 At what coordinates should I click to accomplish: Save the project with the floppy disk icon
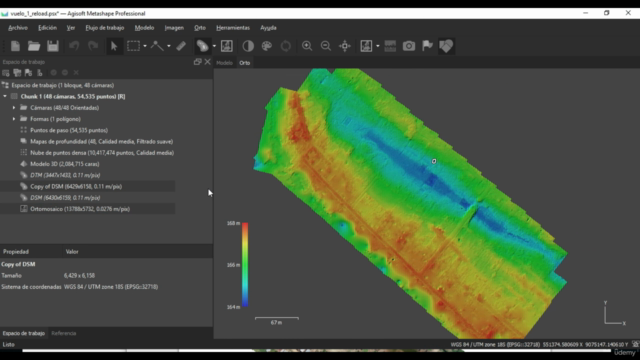53,46
